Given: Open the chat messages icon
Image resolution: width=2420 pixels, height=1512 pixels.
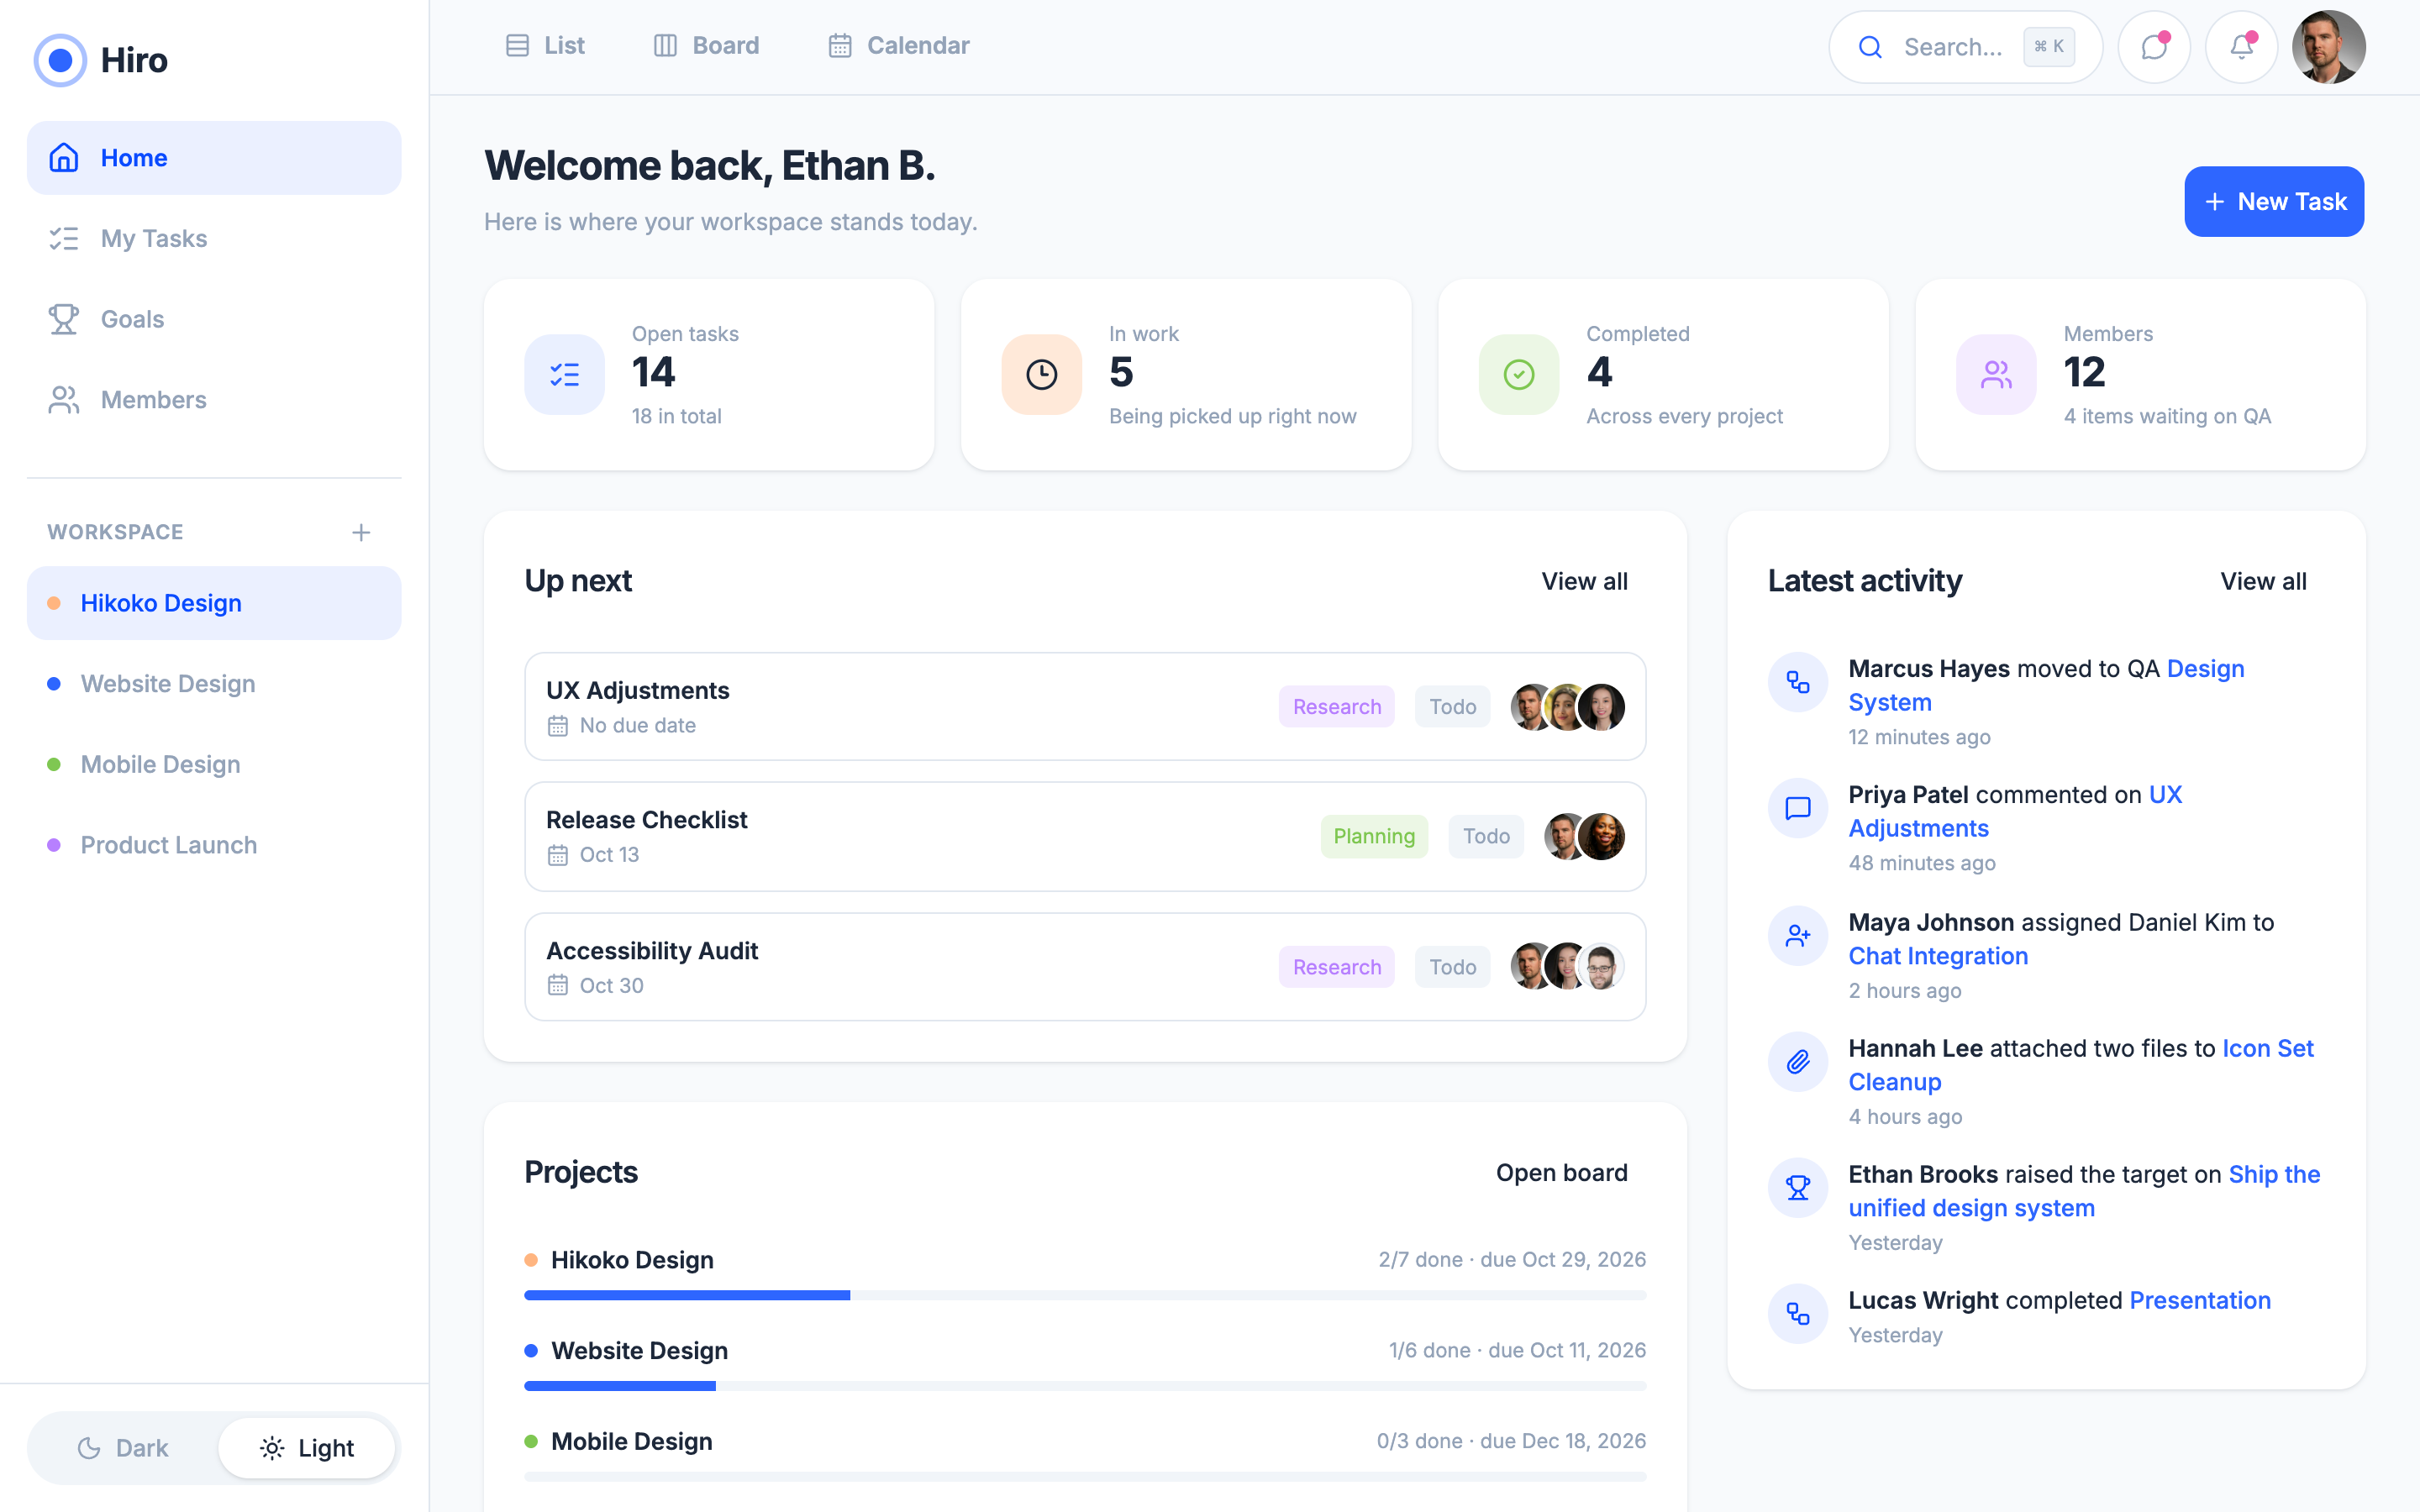Looking at the screenshot, I should click(2154, 47).
